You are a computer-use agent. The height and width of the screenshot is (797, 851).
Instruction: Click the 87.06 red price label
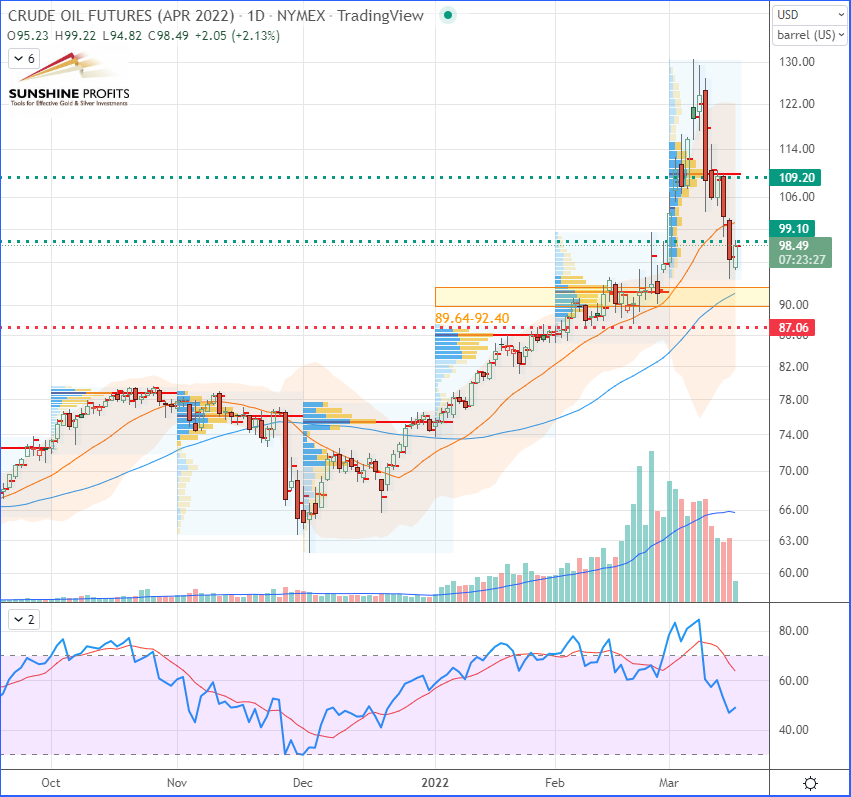coord(793,328)
